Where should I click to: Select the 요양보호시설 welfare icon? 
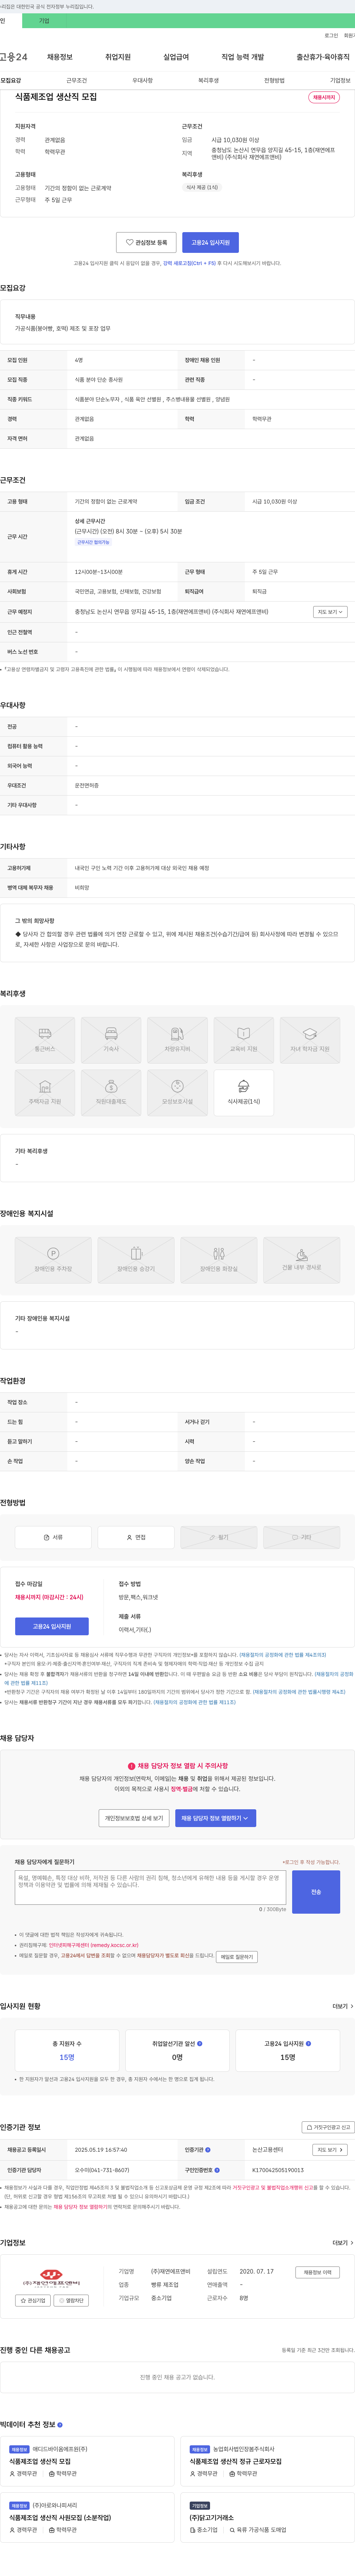click(177, 1092)
